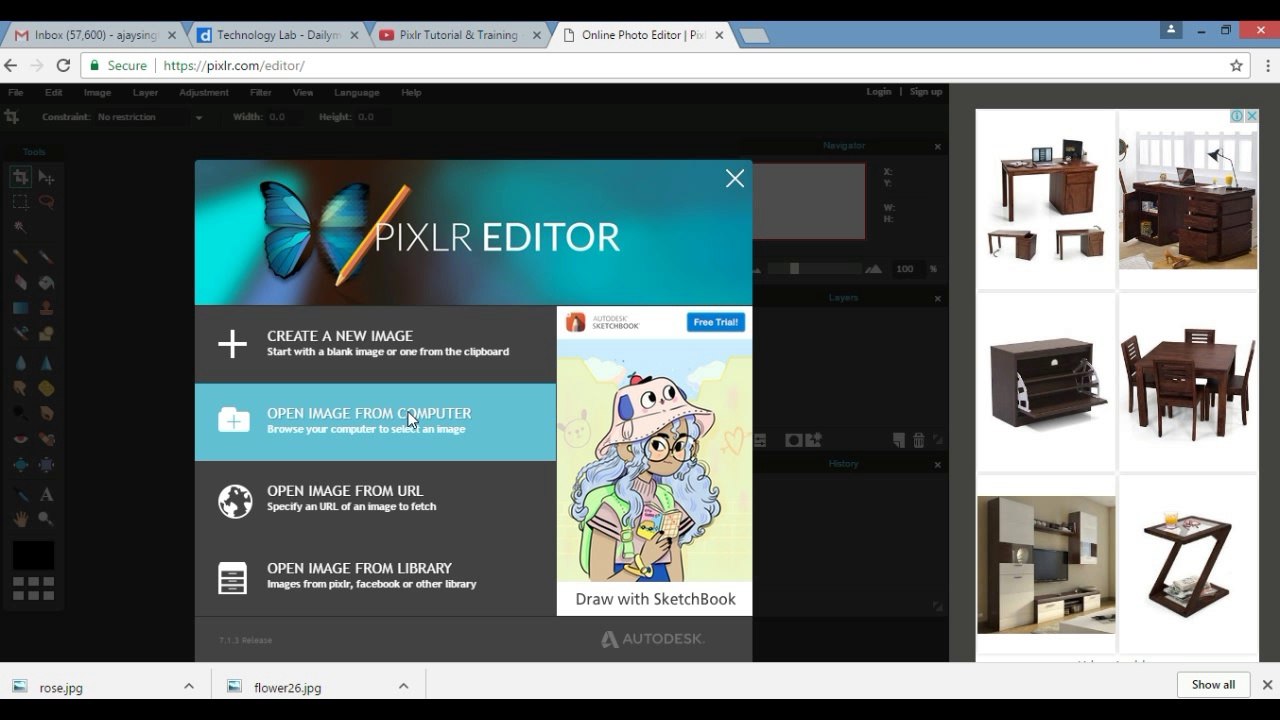Bookmark this page with the star icon
1280x720 pixels.
click(x=1236, y=66)
